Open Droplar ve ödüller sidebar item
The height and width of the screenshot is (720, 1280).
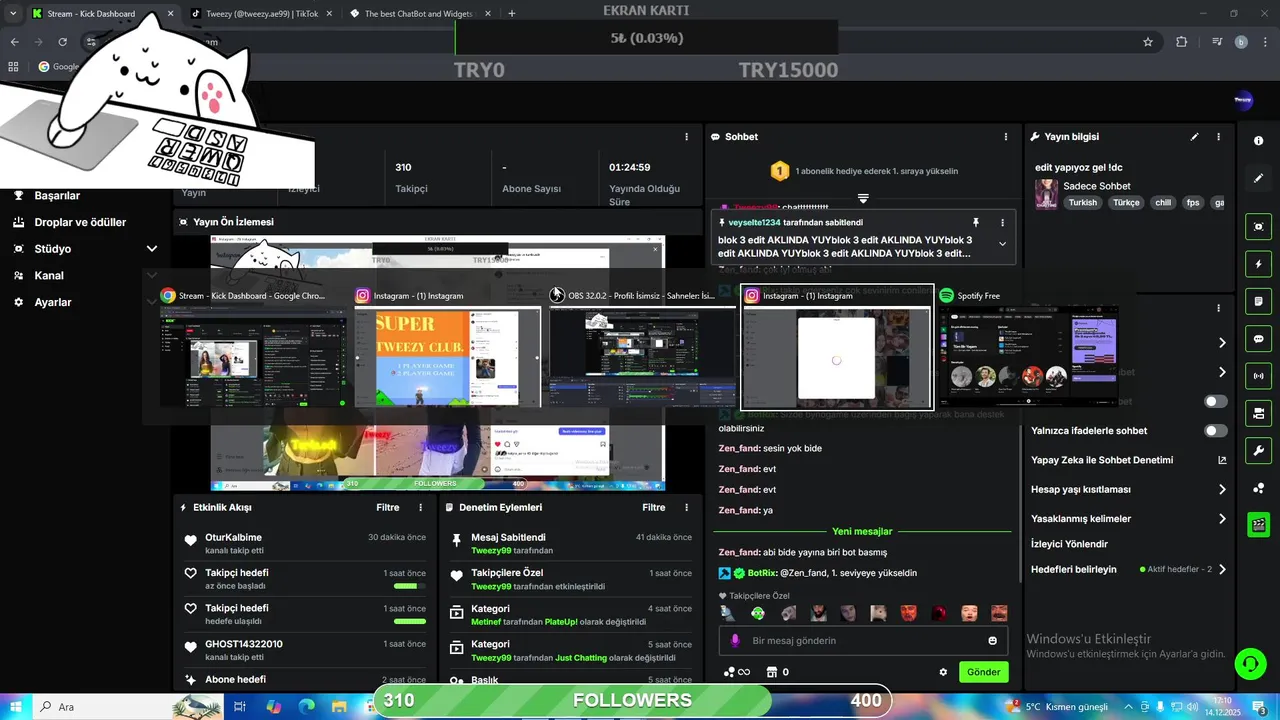click(80, 222)
